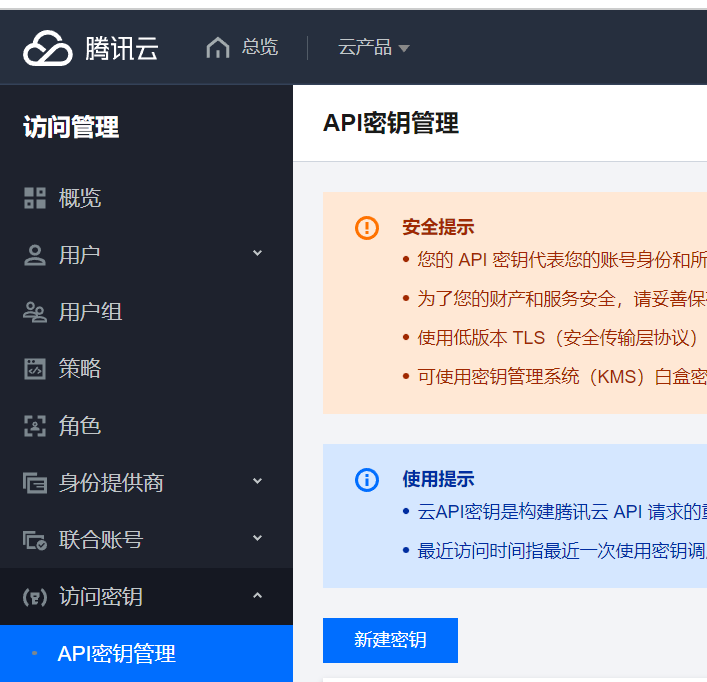Click the 用户组 group icon
707x682 pixels.
tap(35, 312)
